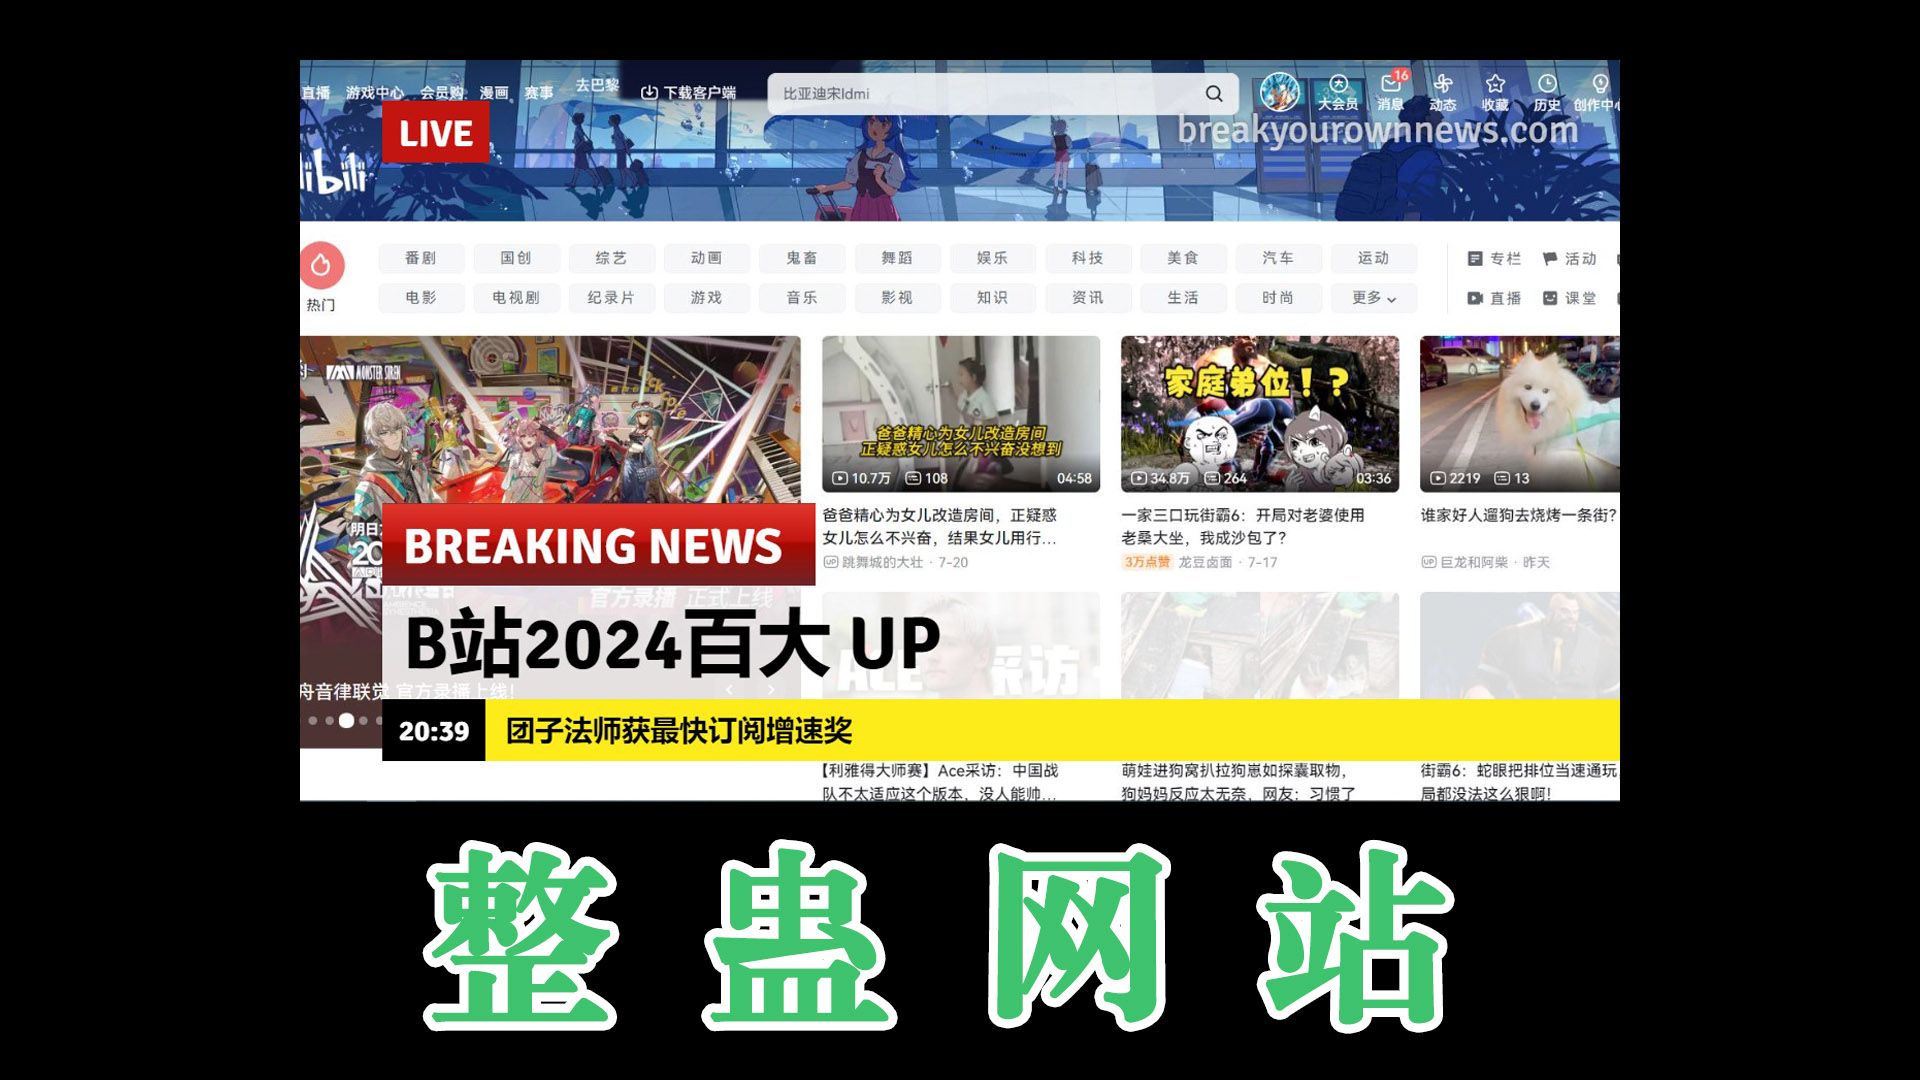Select the 游戏 category

pyautogui.click(x=706, y=298)
